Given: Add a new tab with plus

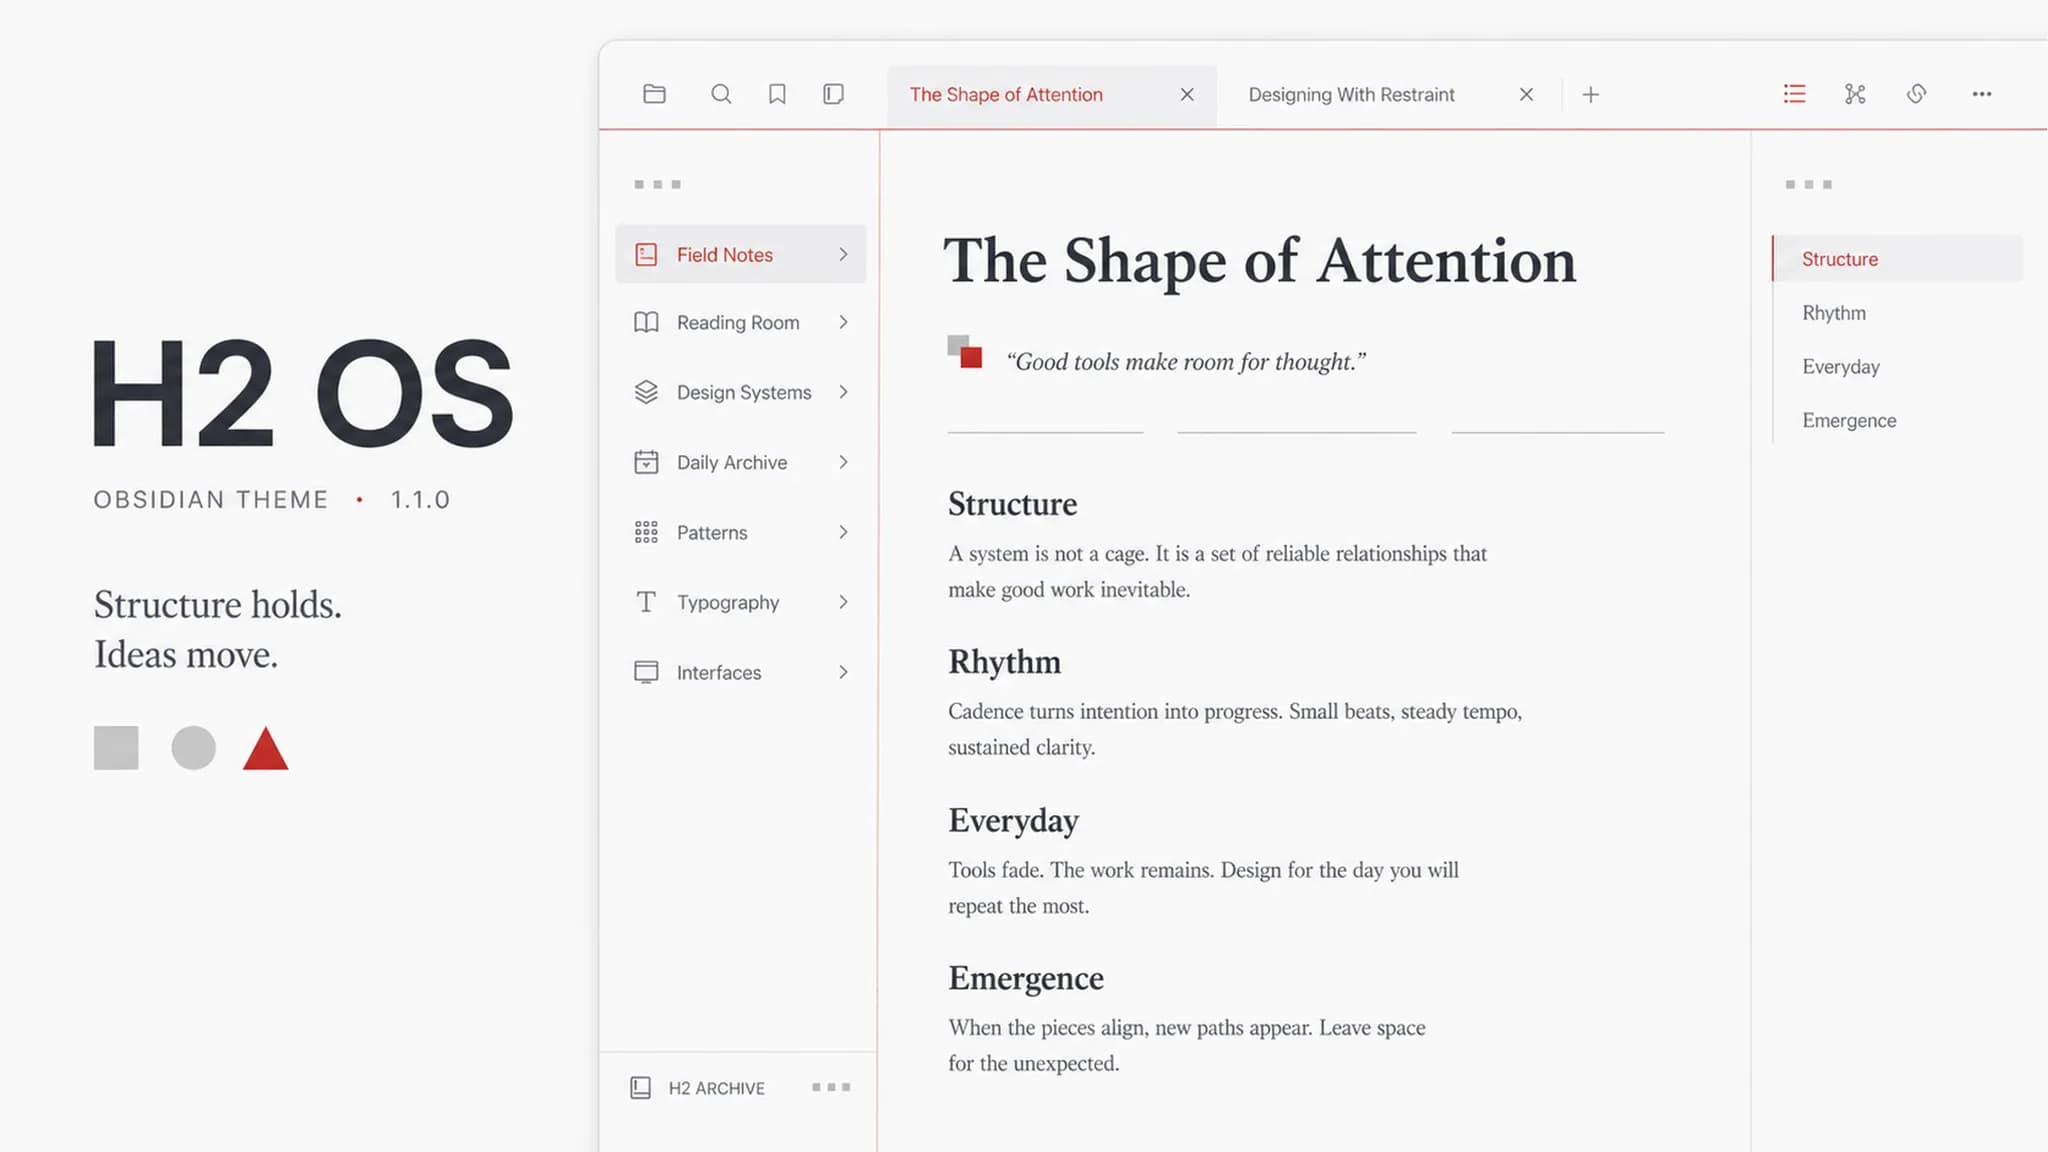Looking at the screenshot, I should click(1591, 94).
